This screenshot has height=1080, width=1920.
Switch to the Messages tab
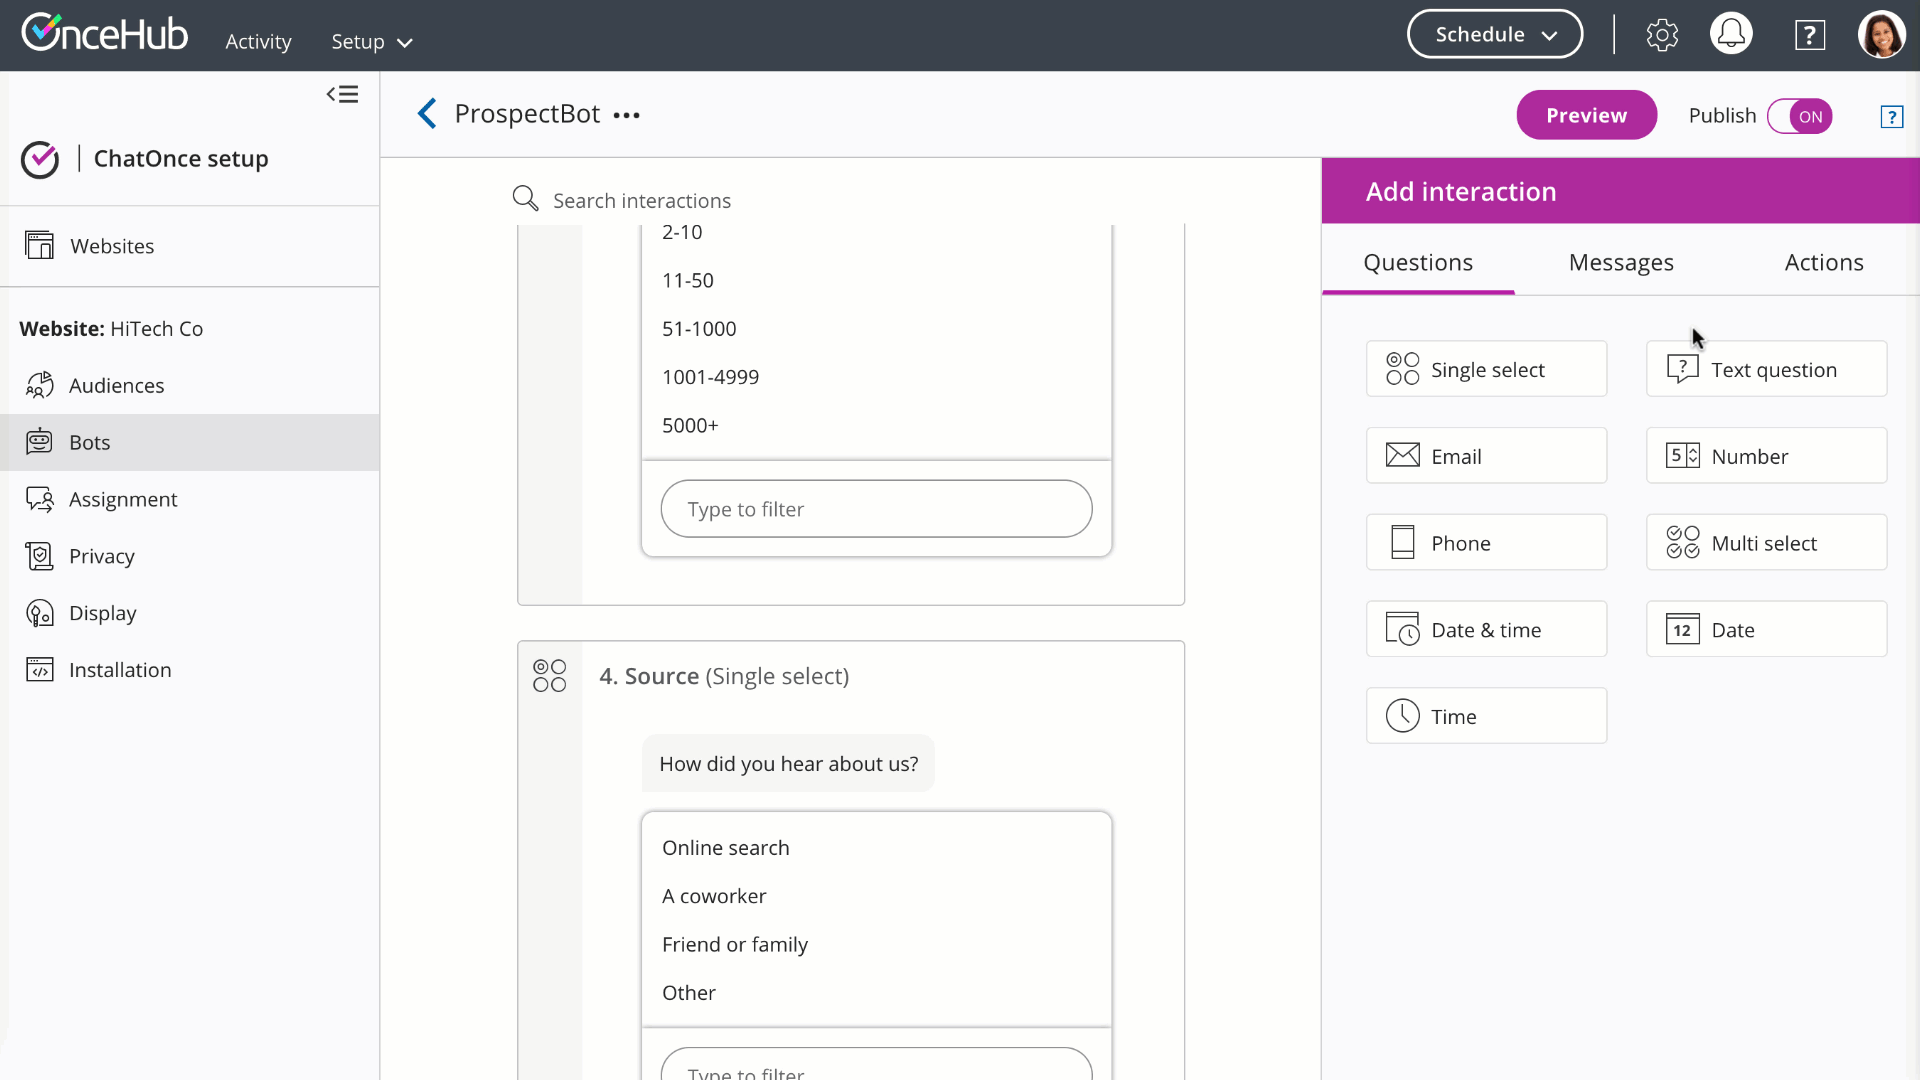point(1620,262)
